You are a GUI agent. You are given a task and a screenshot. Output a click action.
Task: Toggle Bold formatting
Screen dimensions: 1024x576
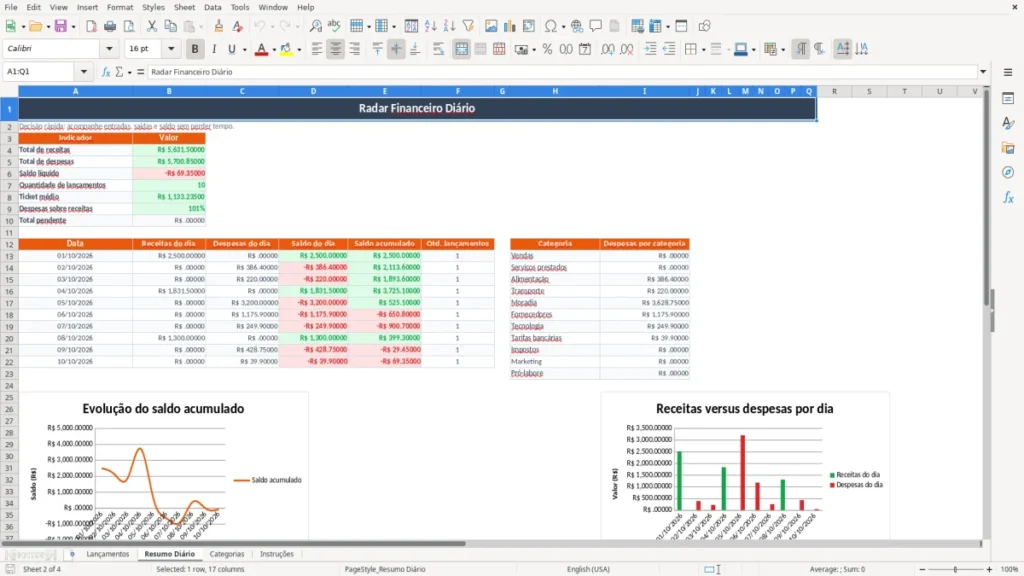pos(195,49)
